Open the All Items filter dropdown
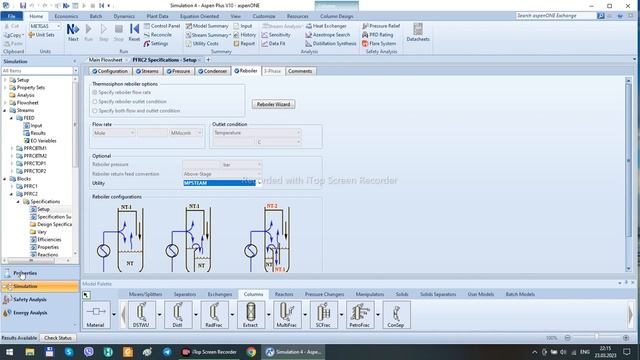The width and height of the screenshot is (640, 360). [76, 71]
